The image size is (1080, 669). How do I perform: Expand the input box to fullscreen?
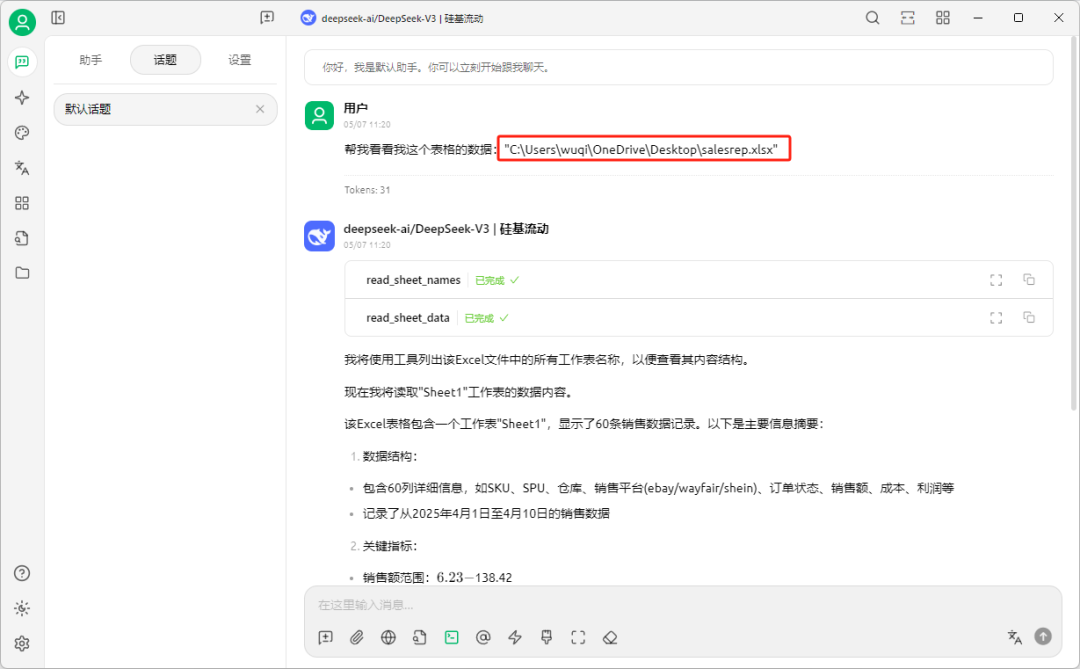point(578,637)
